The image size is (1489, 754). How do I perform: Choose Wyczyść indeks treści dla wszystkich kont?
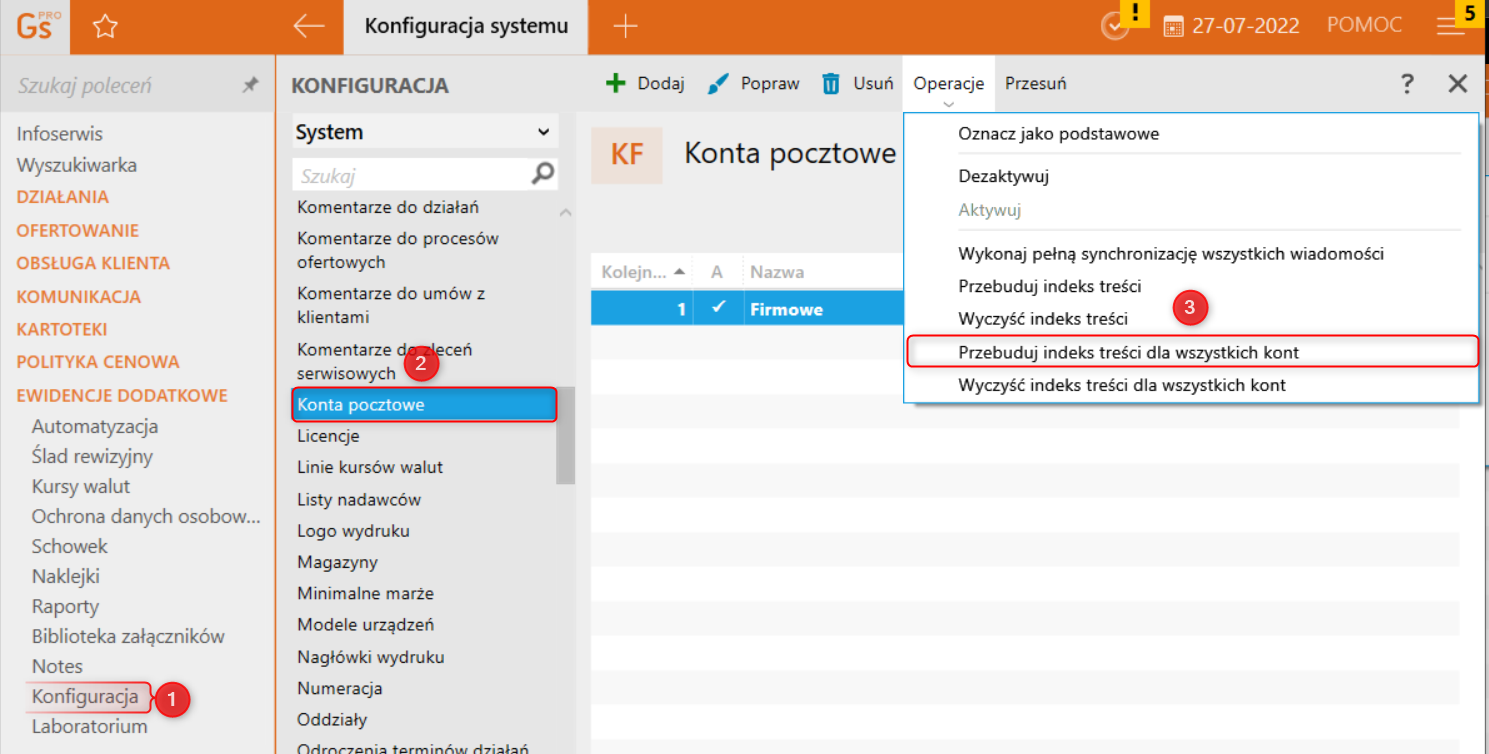[x=1122, y=385]
